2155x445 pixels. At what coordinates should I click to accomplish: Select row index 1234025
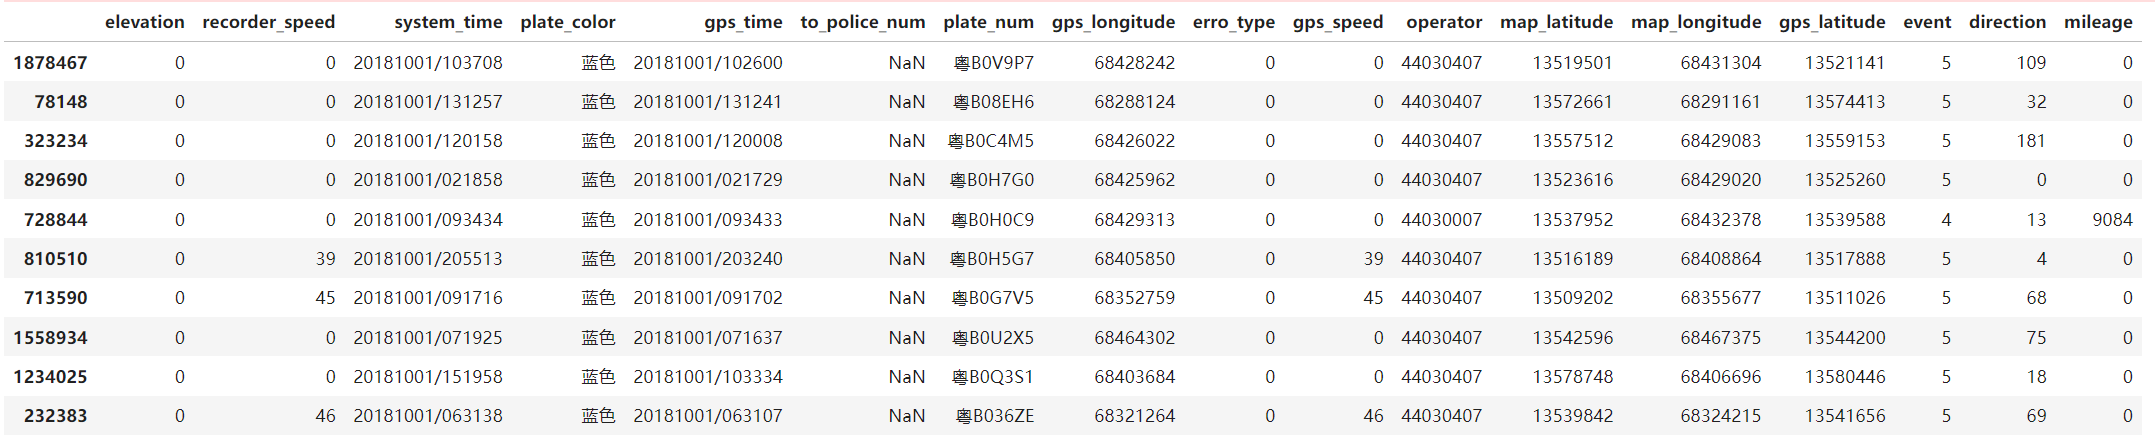pos(50,377)
